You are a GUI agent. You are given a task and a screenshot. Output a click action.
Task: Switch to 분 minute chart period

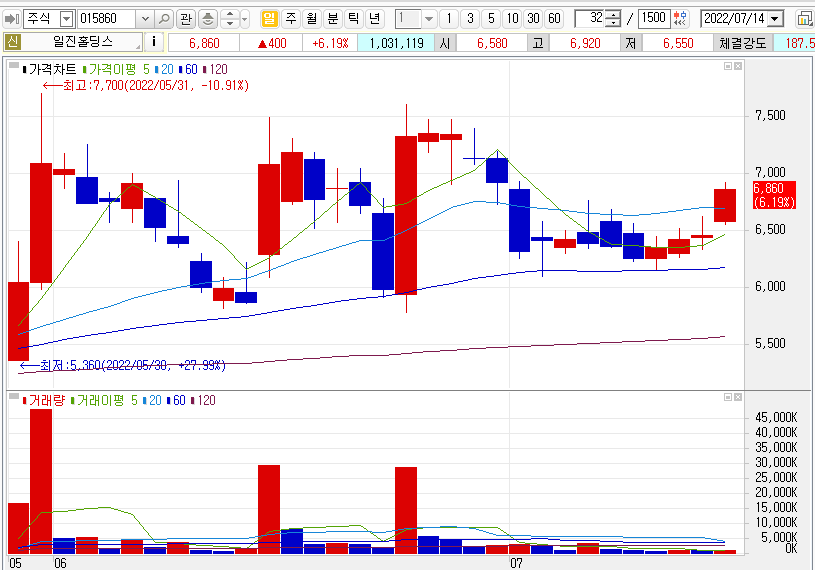tap(332, 19)
